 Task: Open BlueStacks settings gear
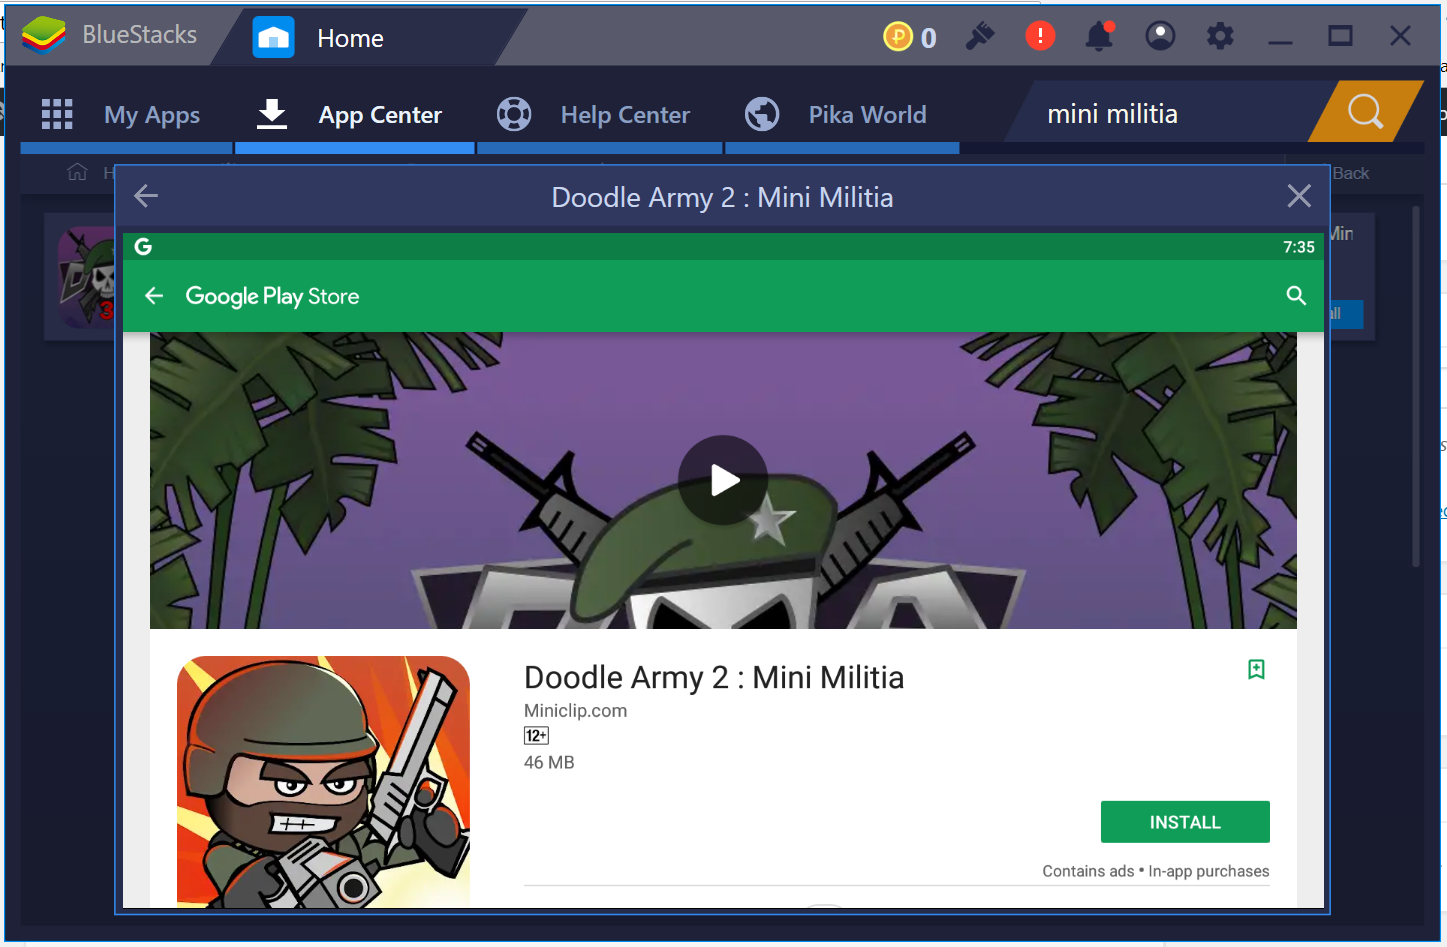tap(1220, 37)
